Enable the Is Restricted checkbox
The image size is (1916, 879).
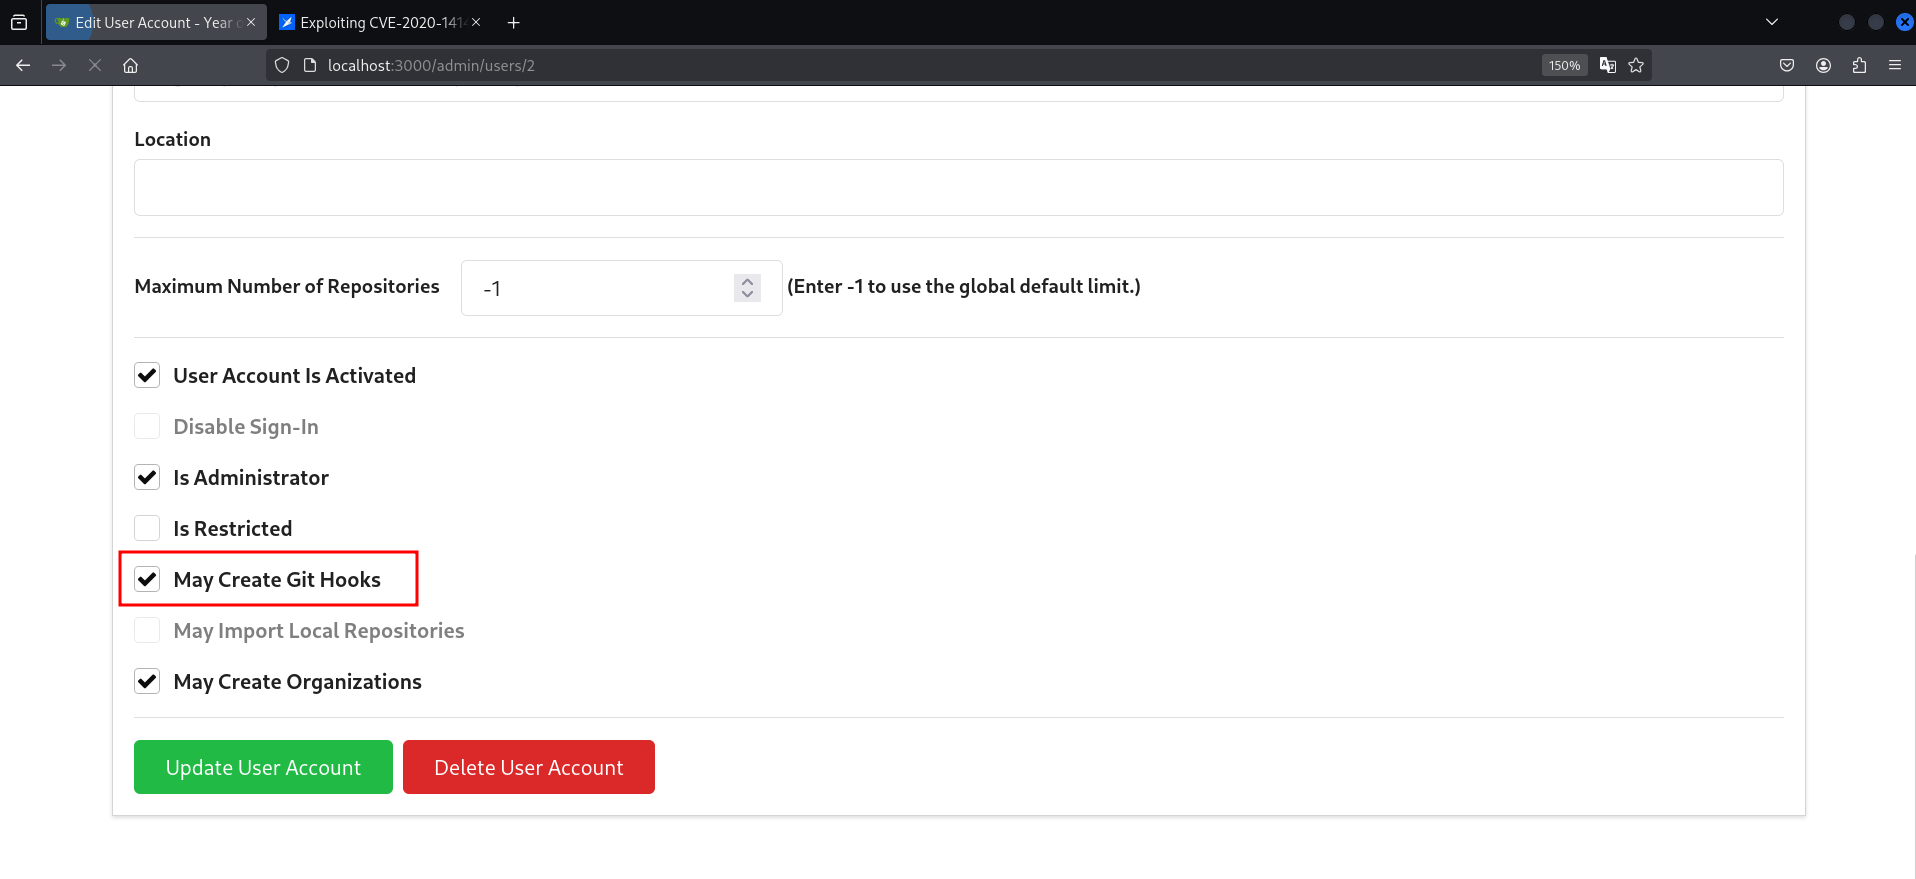147,528
